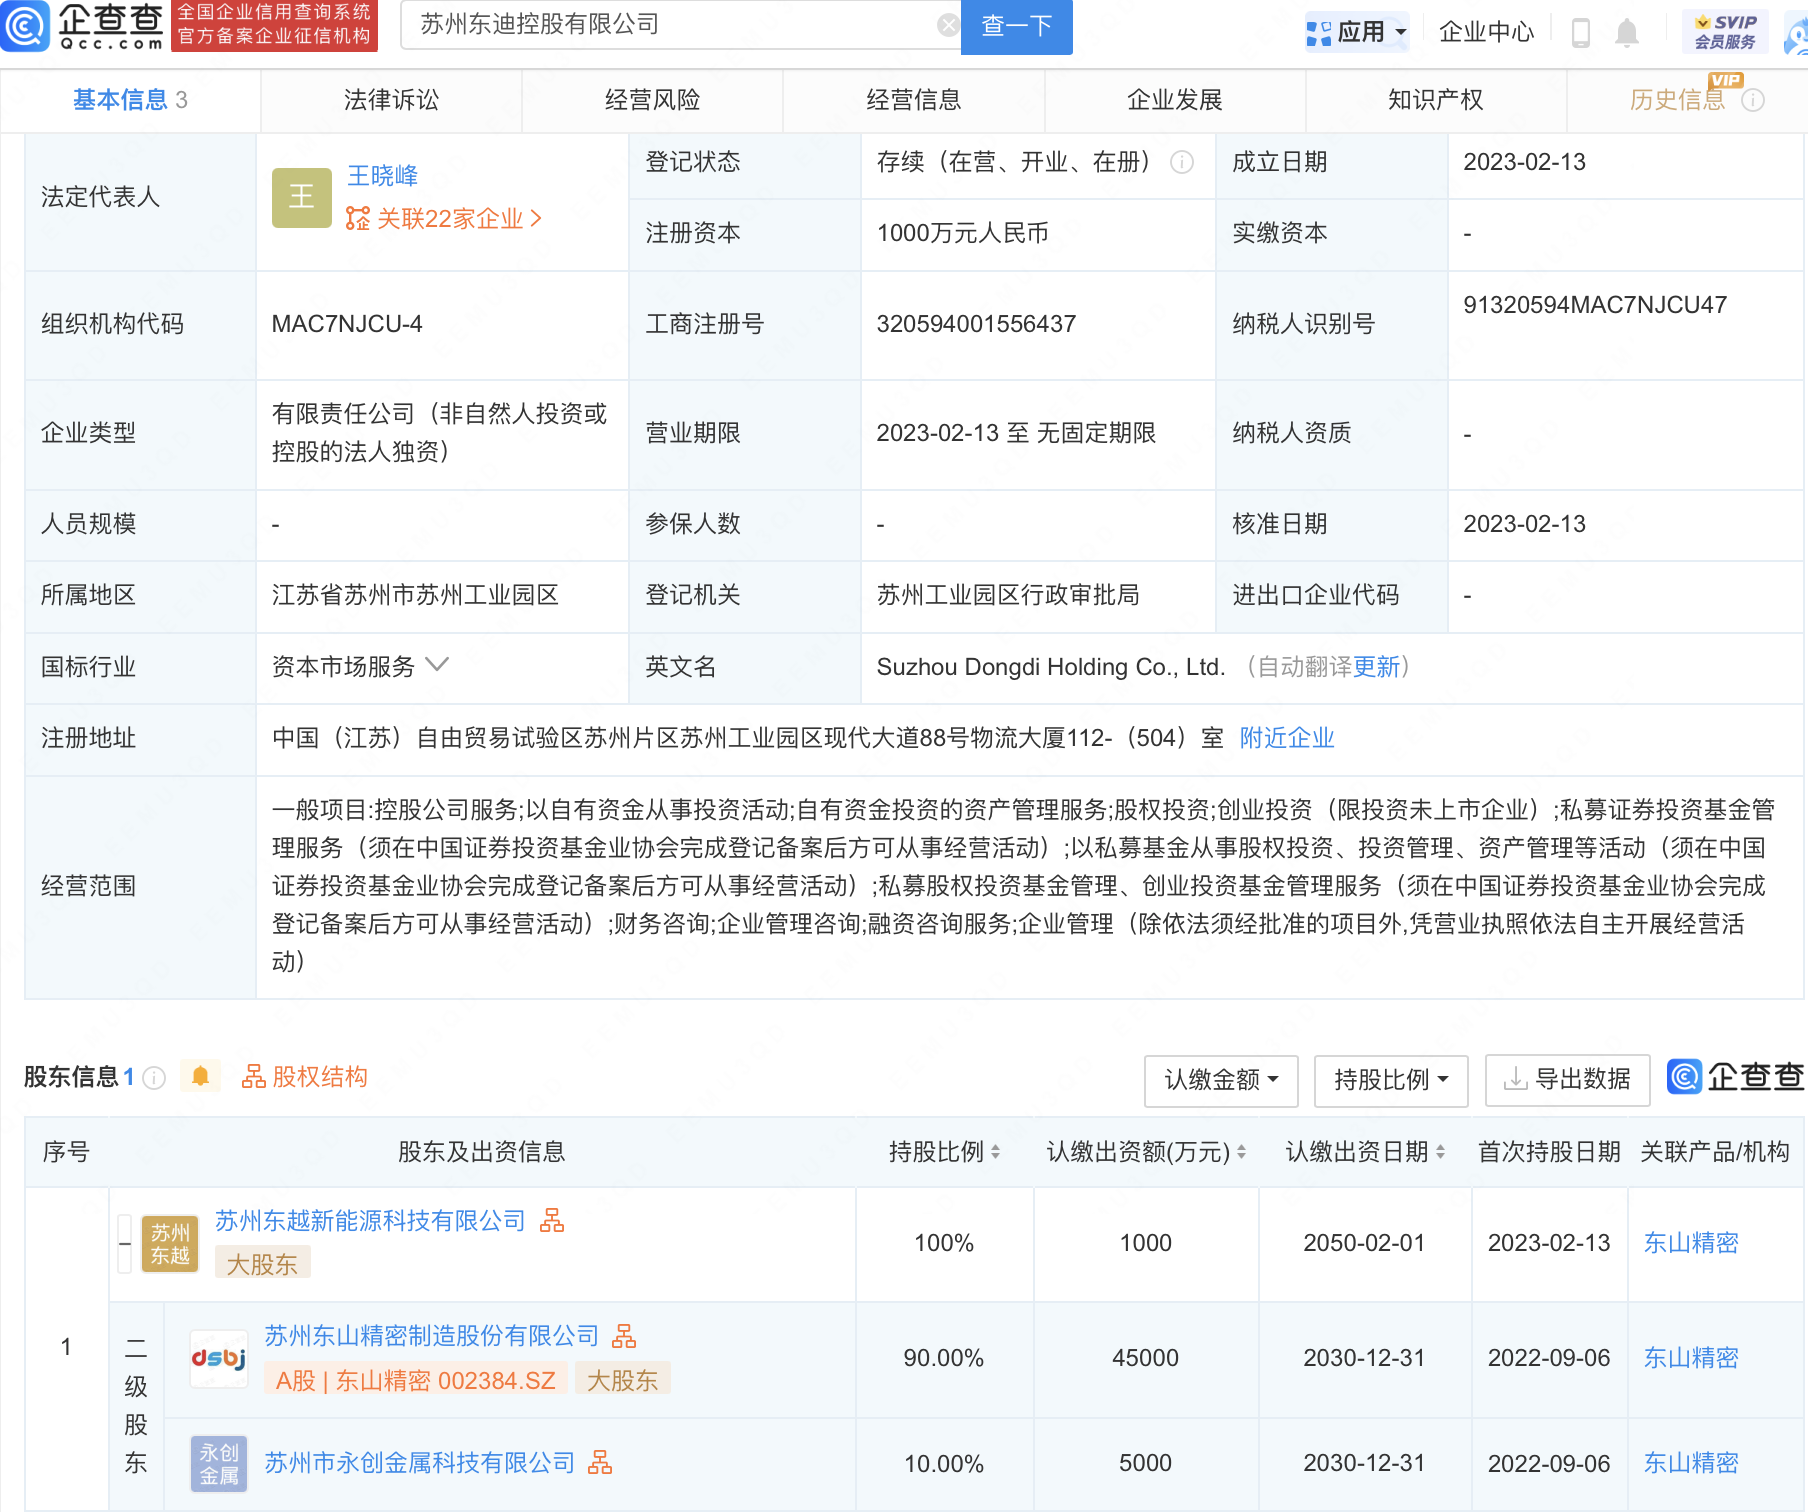Screen dimensions: 1808x1512
Task: Click the SVIP member service icon
Action: 1725,31
